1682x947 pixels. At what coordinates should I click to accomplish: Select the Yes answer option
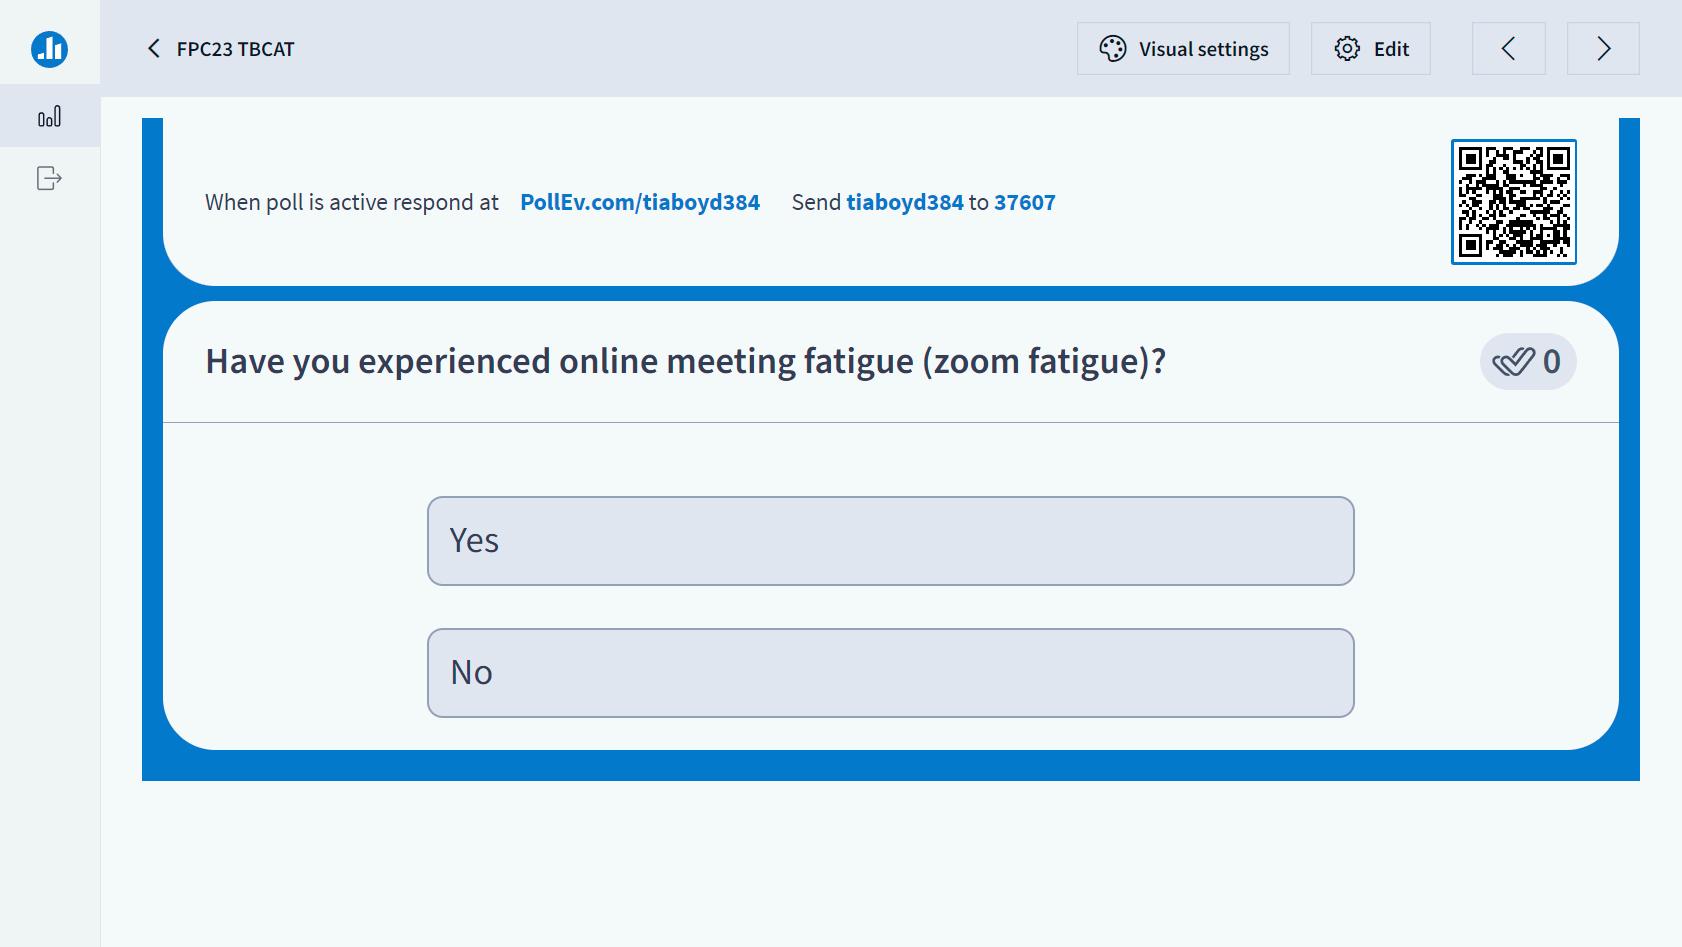click(x=890, y=541)
